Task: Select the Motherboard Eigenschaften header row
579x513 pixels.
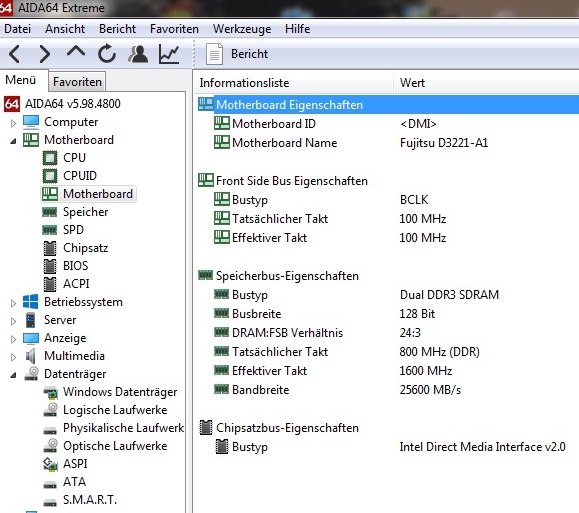Action: pyautogui.click(x=388, y=105)
